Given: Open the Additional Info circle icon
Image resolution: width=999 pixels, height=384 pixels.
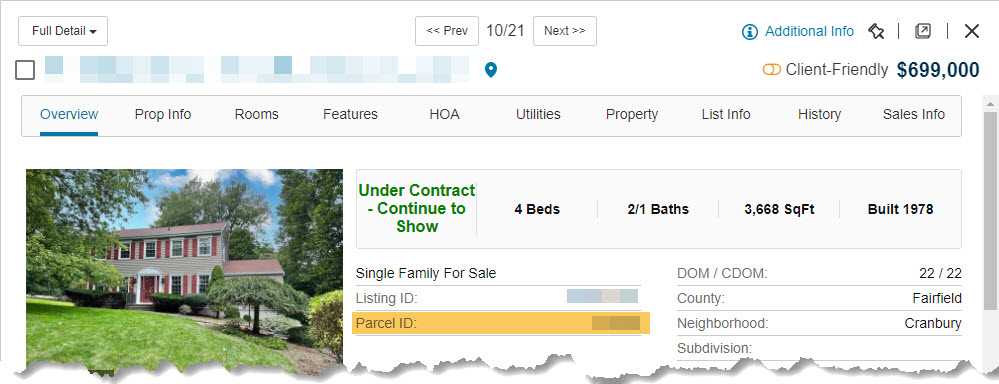Looking at the screenshot, I should (750, 31).
